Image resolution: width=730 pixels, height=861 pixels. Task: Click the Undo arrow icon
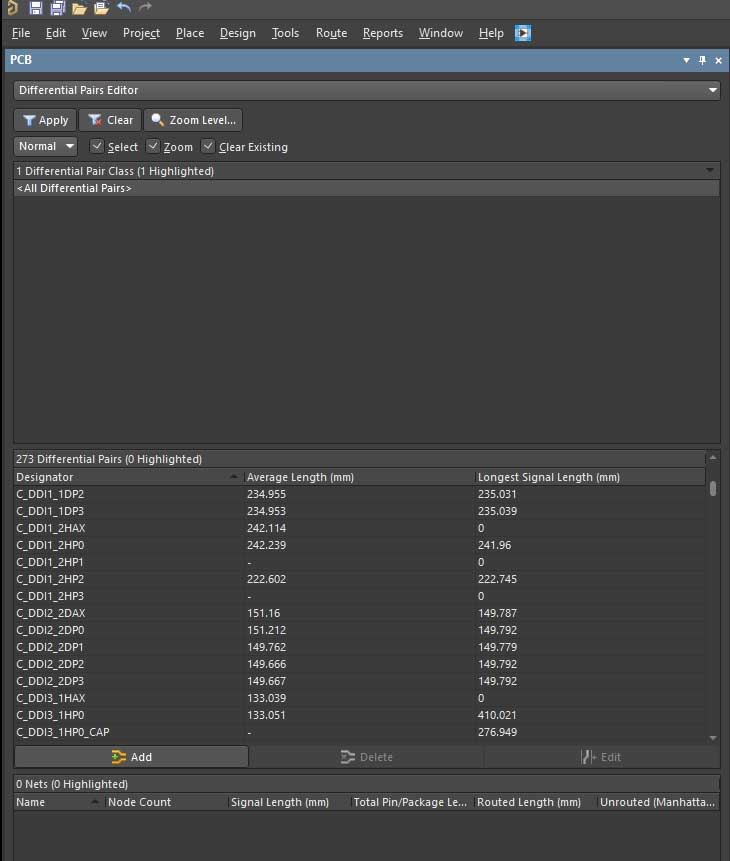pyautogui.click(x=124, y=8)
